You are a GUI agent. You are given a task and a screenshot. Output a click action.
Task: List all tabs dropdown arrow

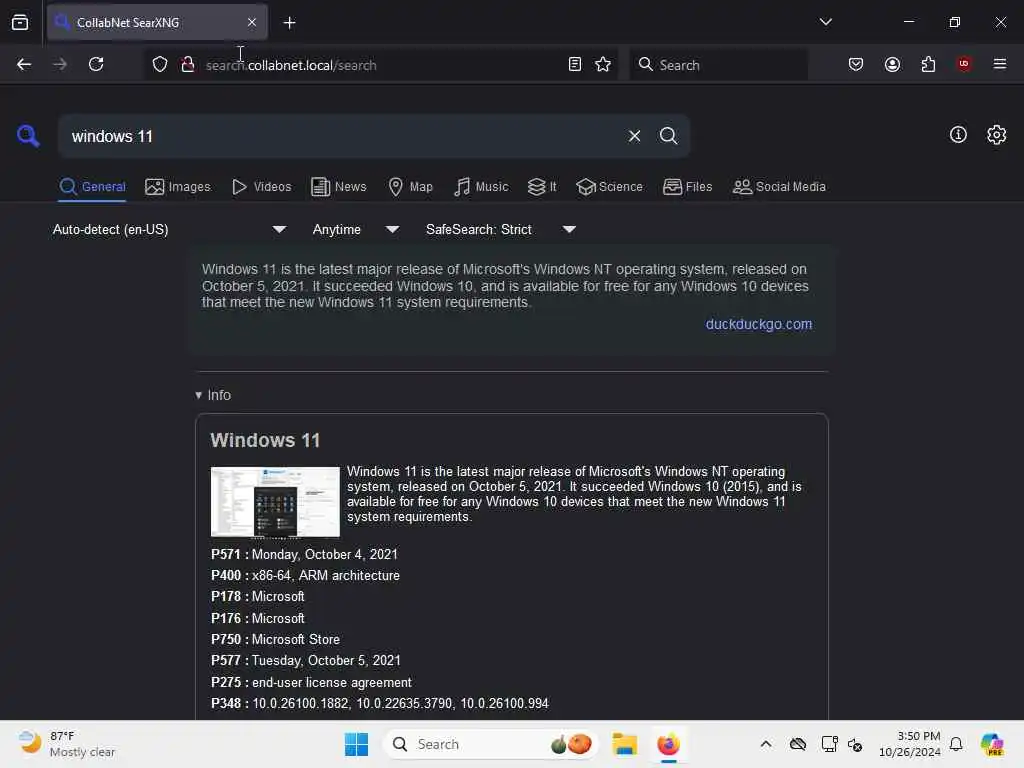(825, 22)
